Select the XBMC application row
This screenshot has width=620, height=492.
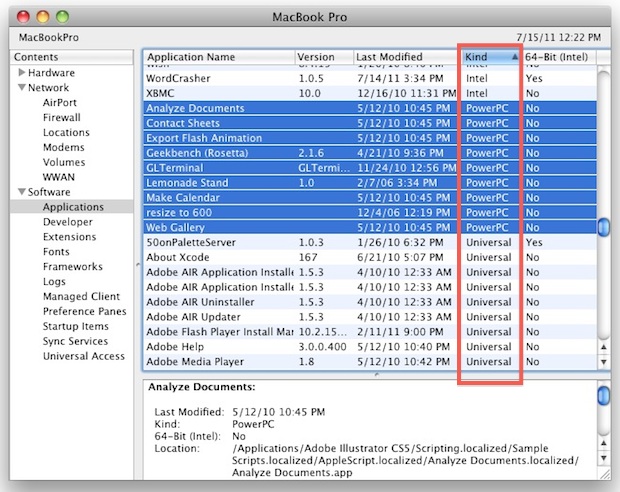point(370,93)
